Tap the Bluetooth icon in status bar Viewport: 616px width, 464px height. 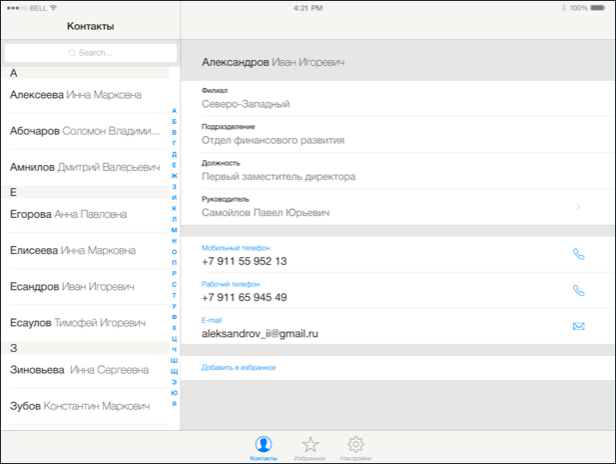click(x=563, y=8)
